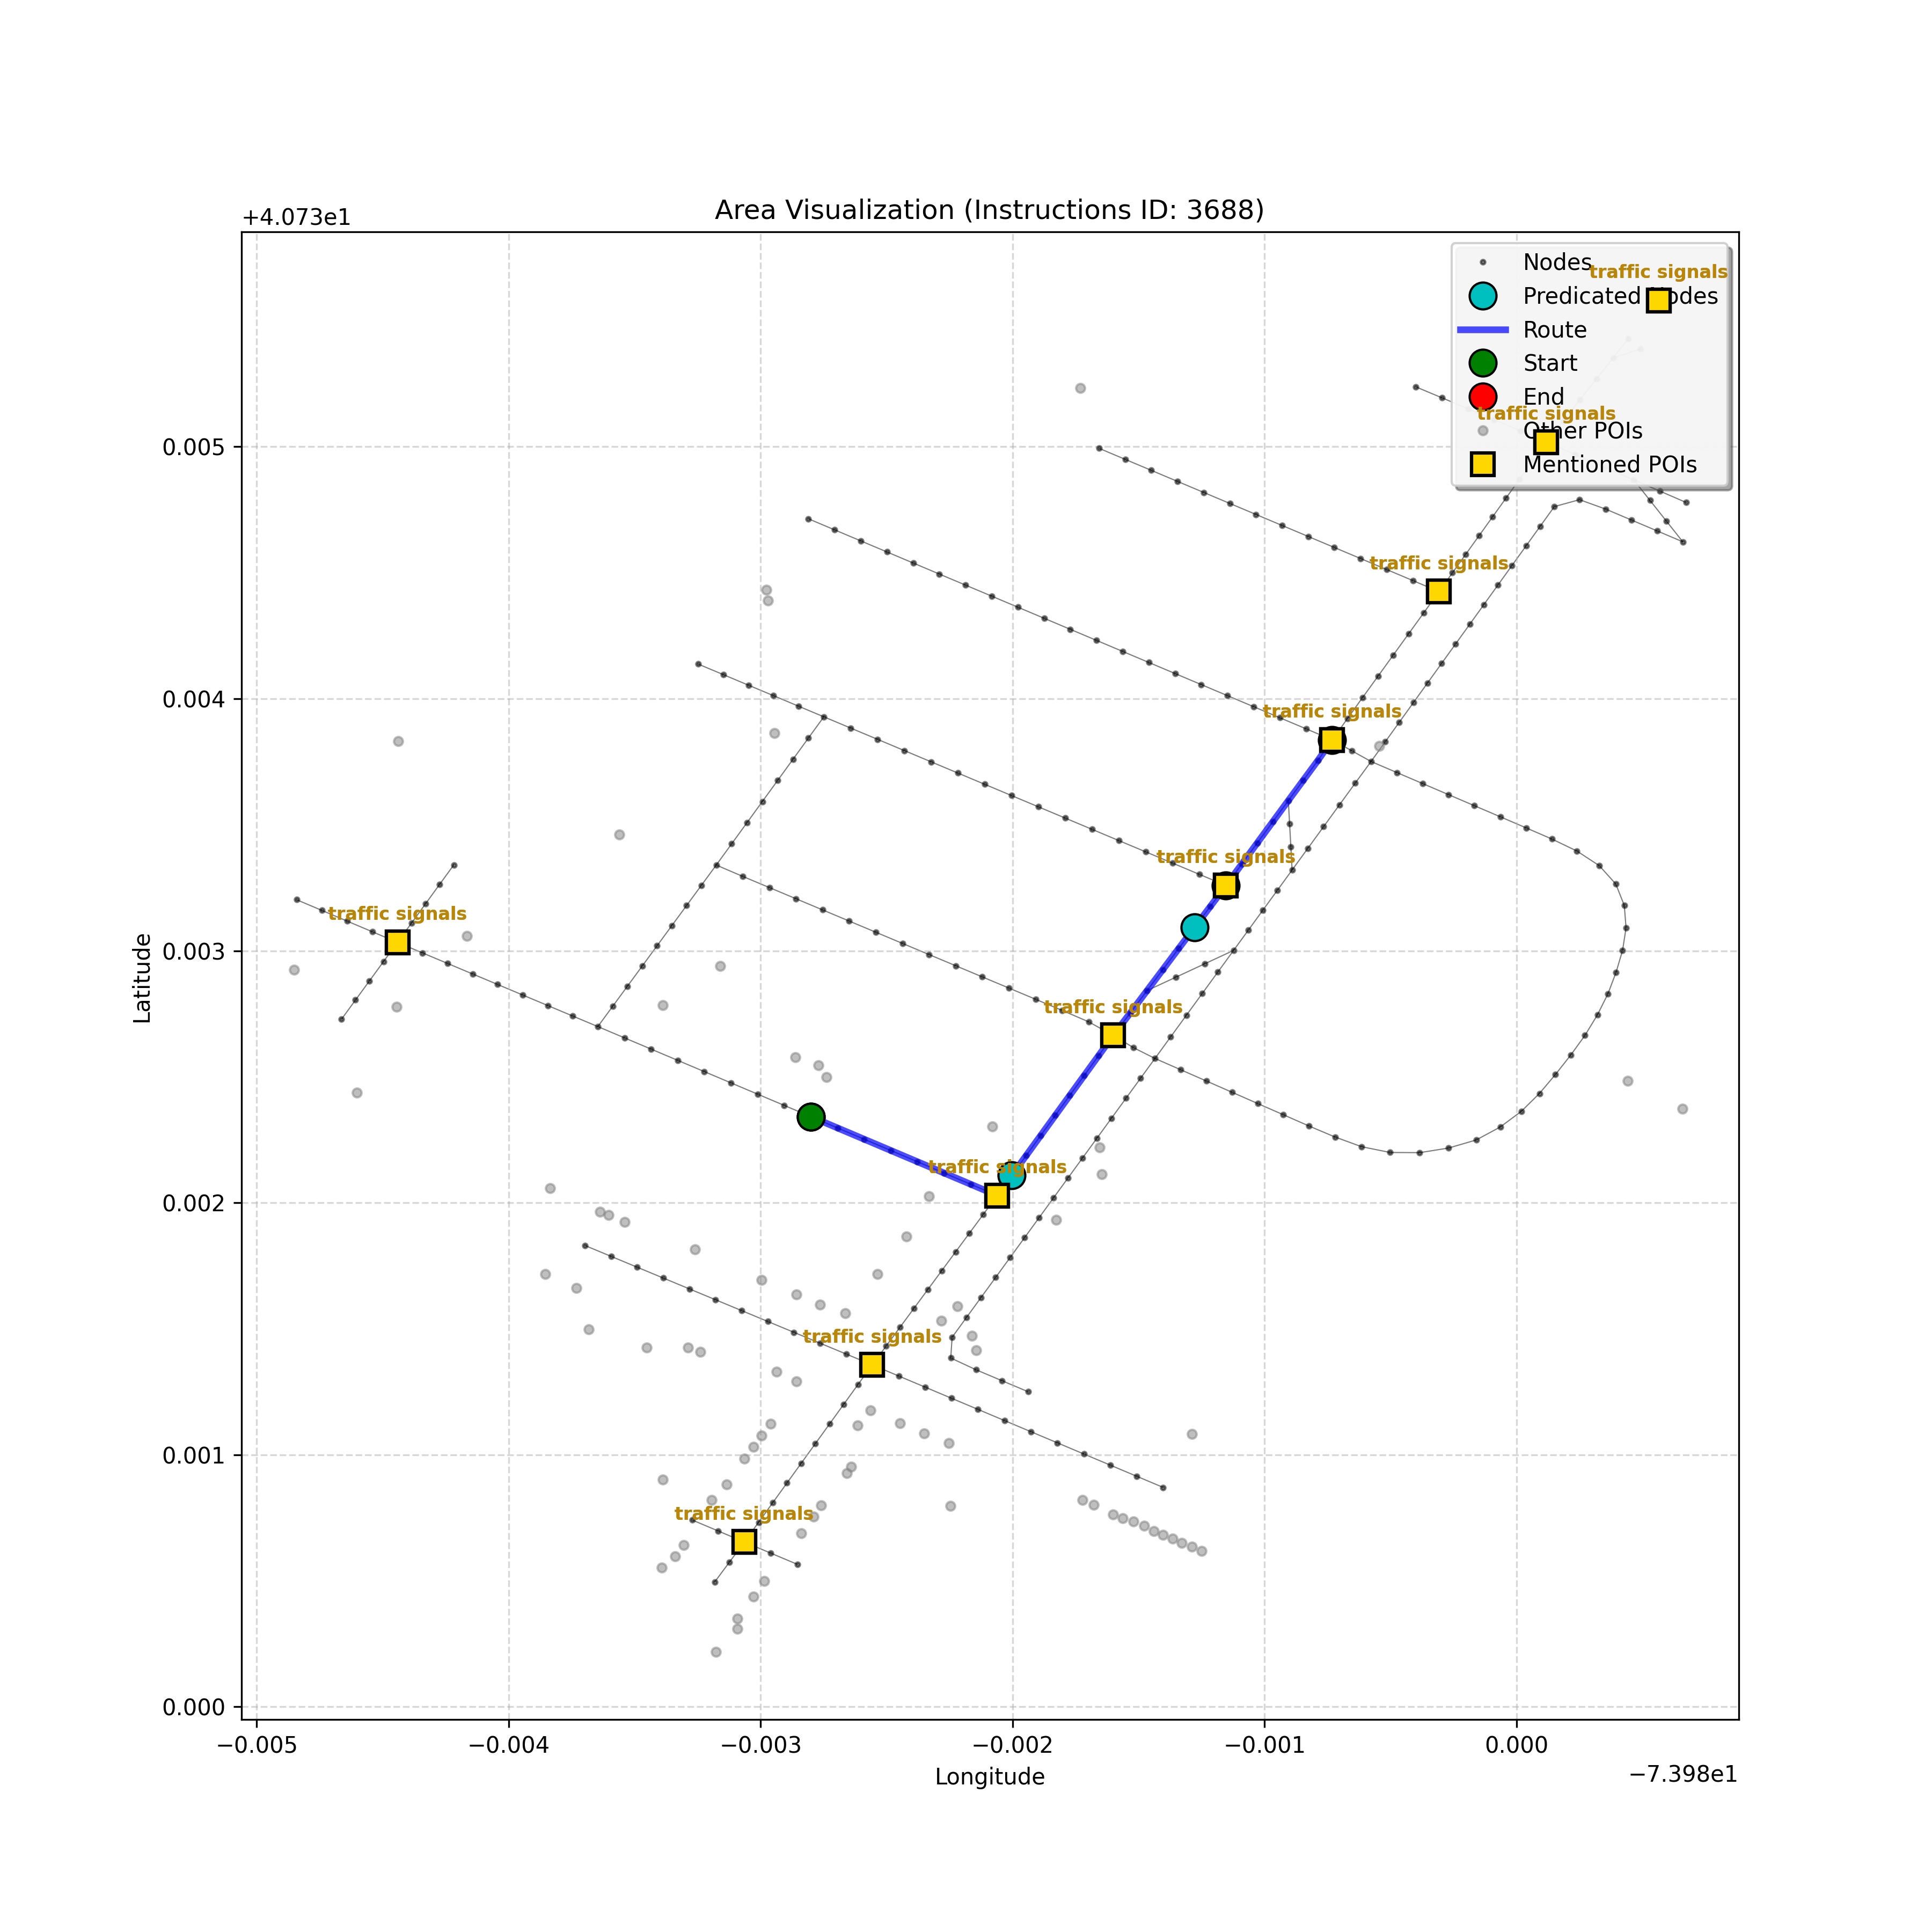Click the traffic signals marker at the route's corner
The height and width of the screenshot is (1932, 1932).
coord(996,1195)
